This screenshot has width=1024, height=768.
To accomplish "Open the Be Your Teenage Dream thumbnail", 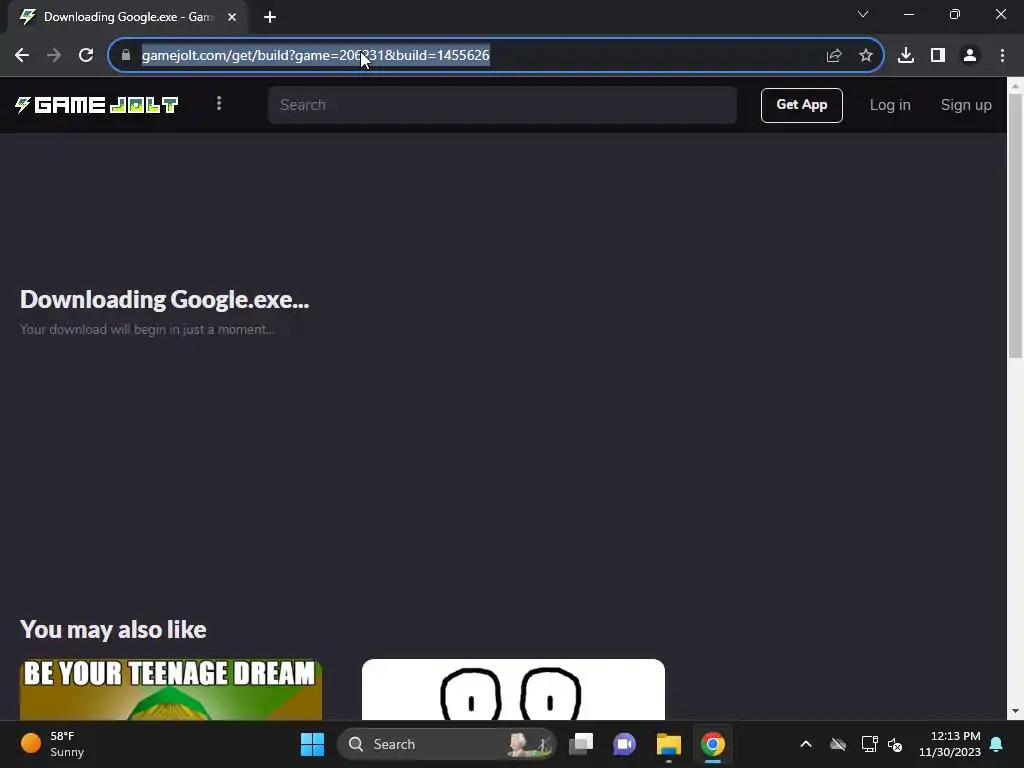I will [x=170, y=690].
